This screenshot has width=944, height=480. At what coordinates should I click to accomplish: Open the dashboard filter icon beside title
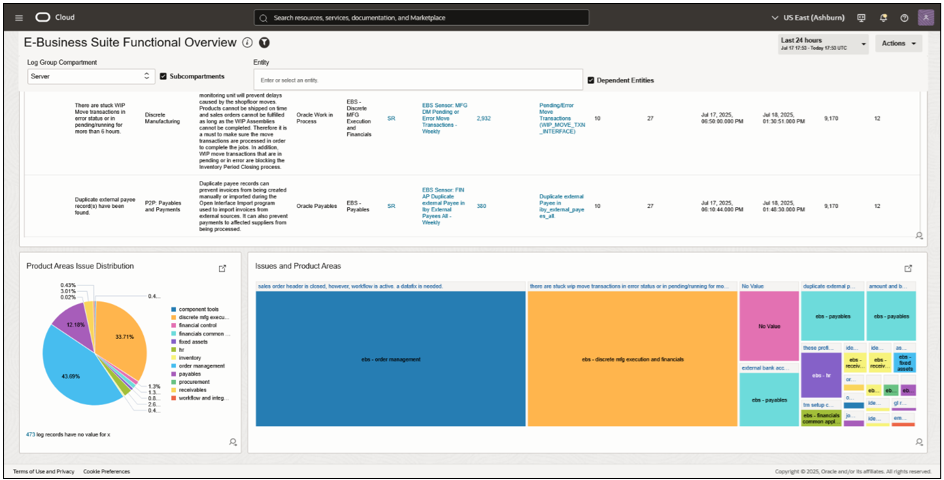click(264, 43)
